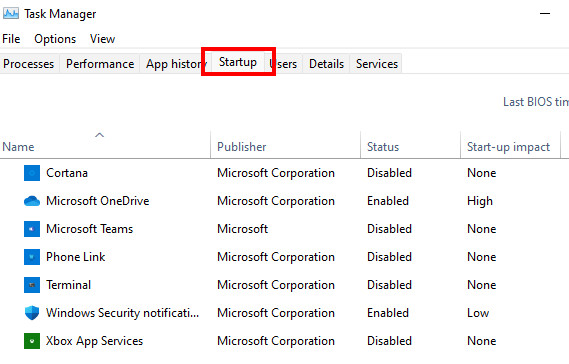The width and height of the screenshot is (569, 364).
Task: Switch to the Details tab
Action: (327, 64)
